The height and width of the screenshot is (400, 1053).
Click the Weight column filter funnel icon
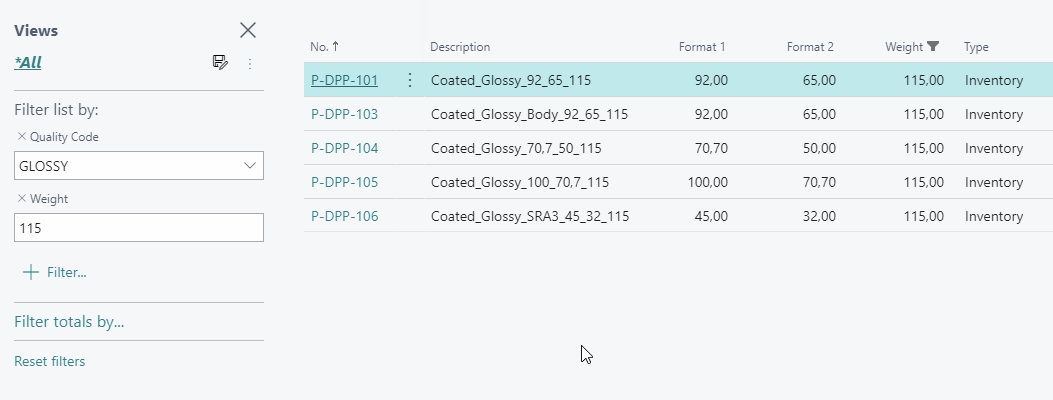(933, 46)
